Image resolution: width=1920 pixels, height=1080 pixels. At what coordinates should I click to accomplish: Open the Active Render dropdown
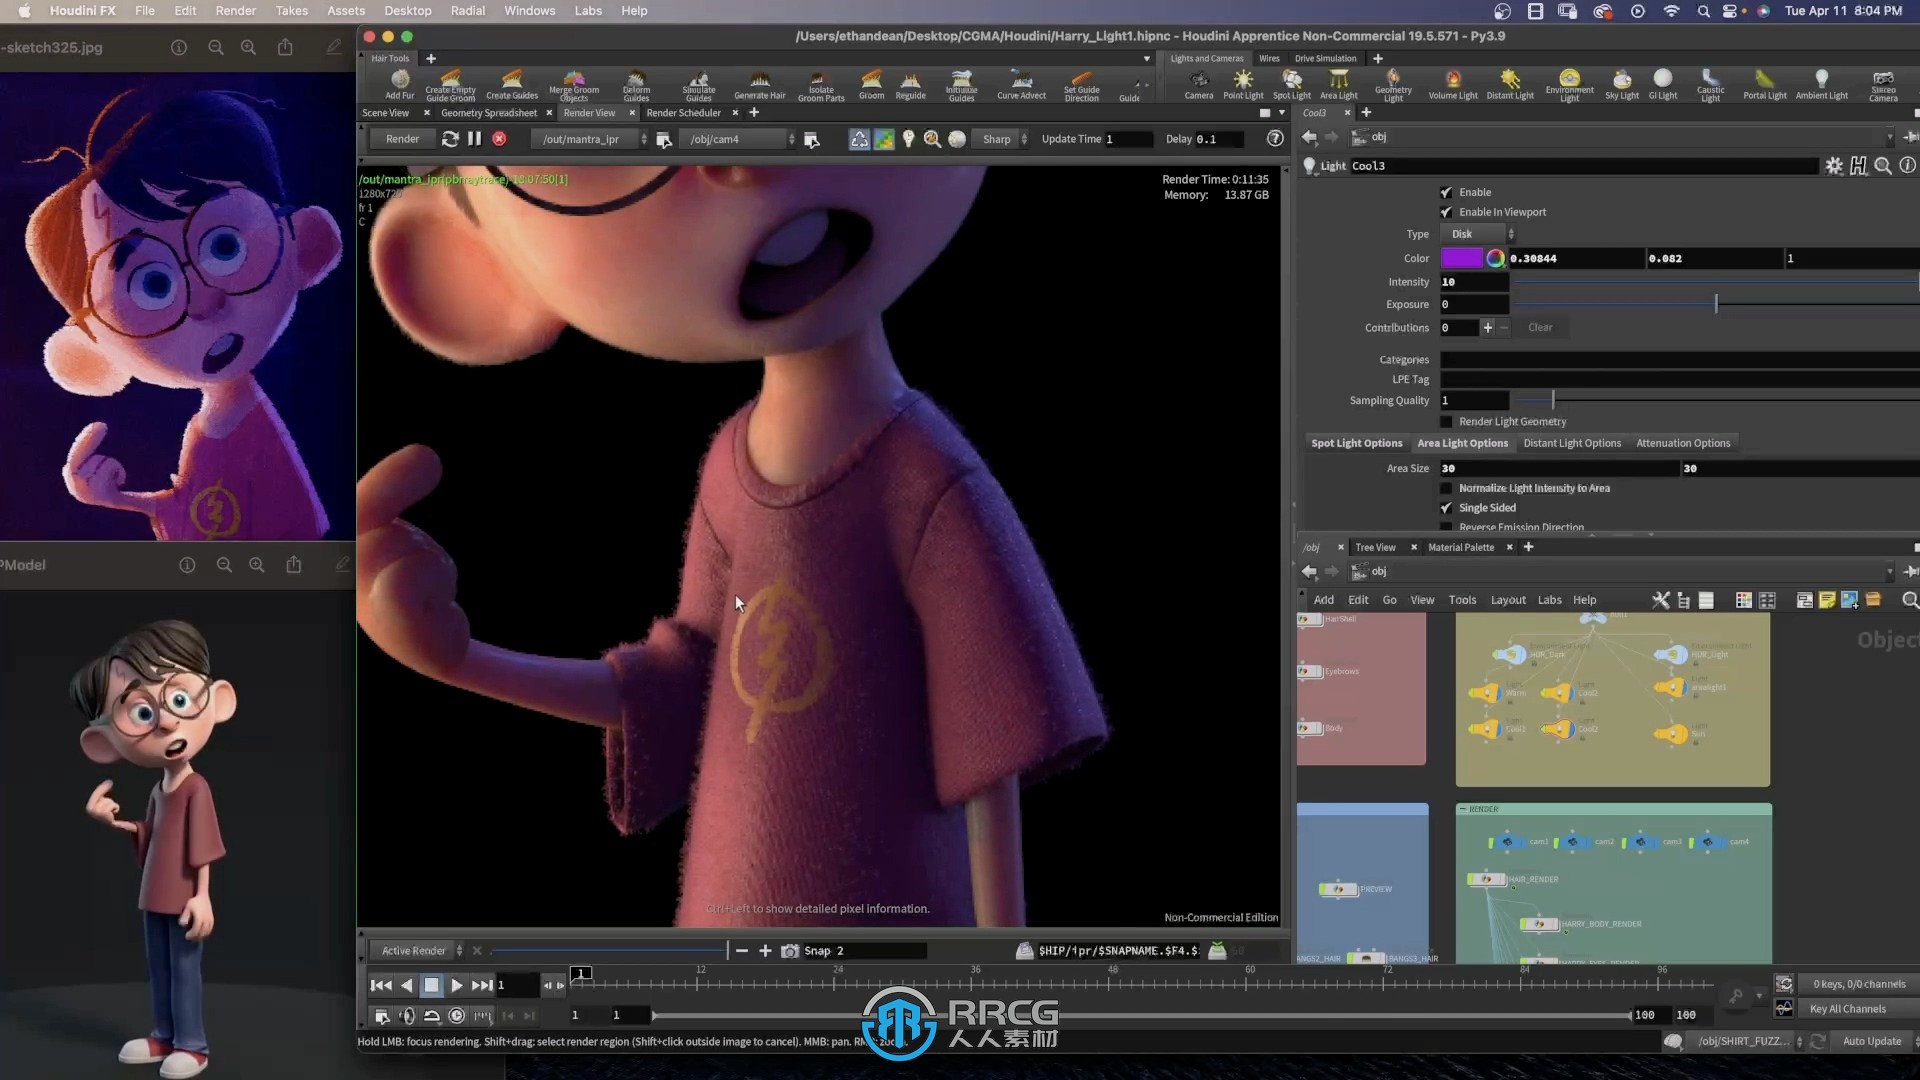pyautogui.click(x=417, y=951)
